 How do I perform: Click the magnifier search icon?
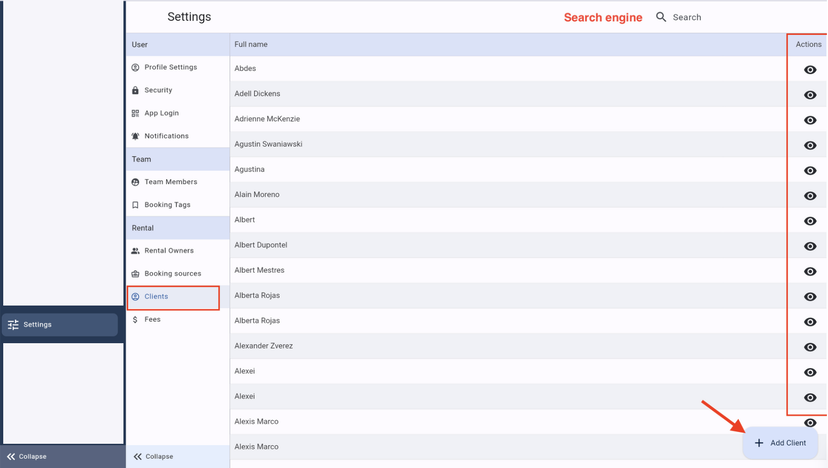point(661,17)
